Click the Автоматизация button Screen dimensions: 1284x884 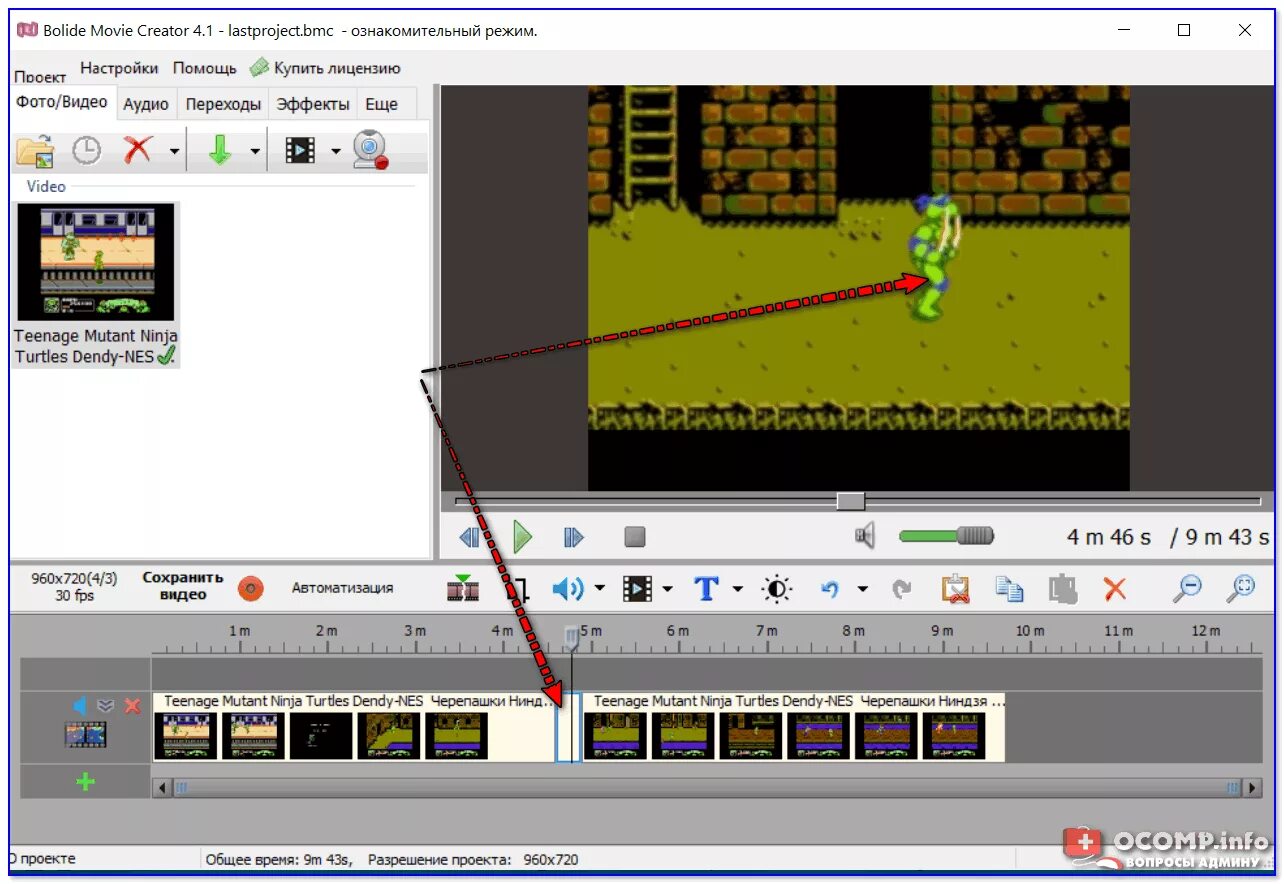coord(343,588)
